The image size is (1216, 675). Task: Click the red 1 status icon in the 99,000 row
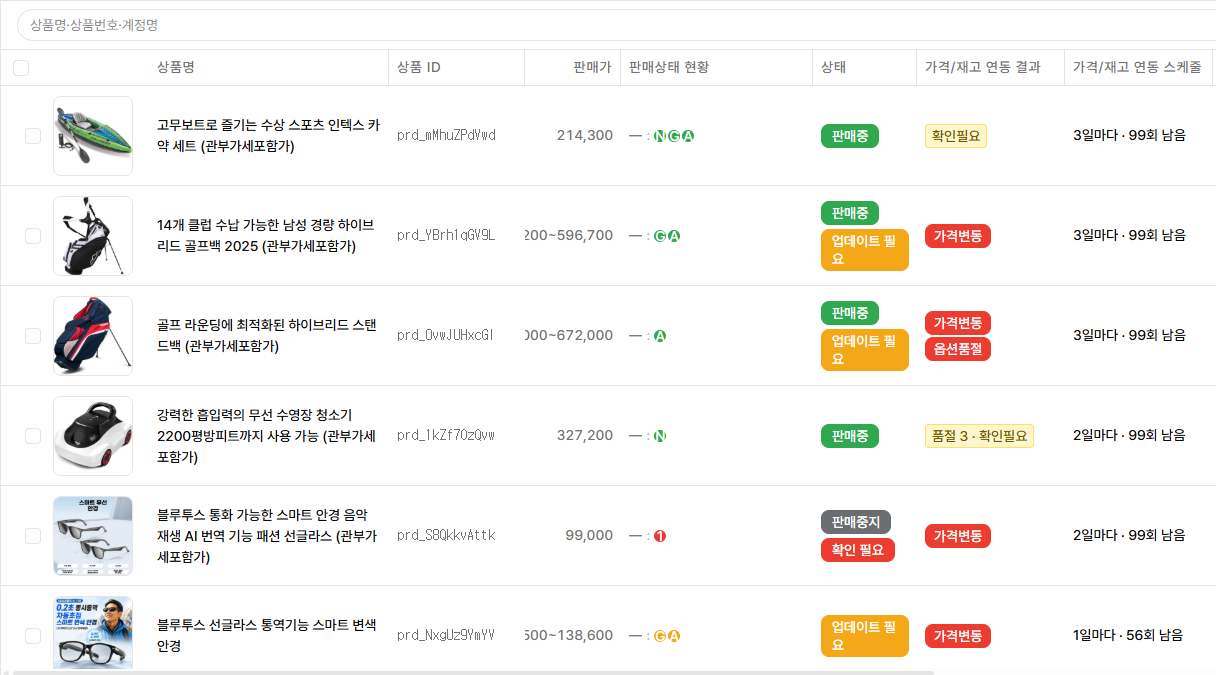pos(660,536)
